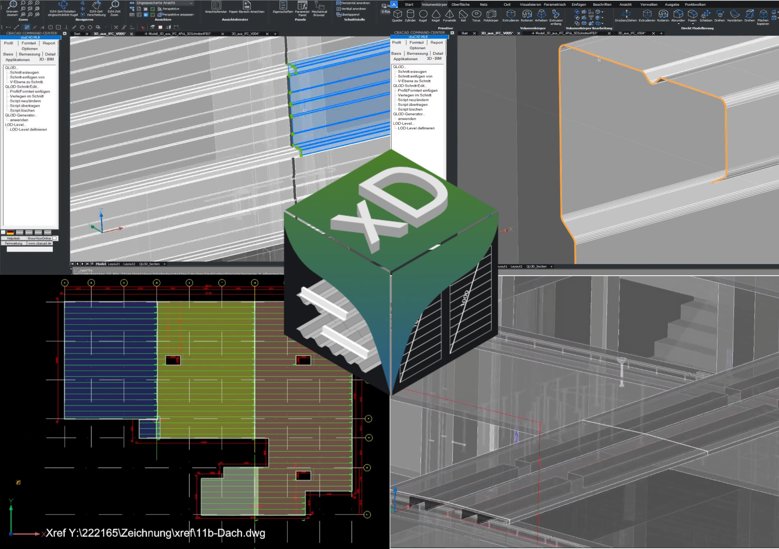This screenshot has width=779, height=549.
Task: Click the Flächen kopieren tool
Action: tap(763, 16)
